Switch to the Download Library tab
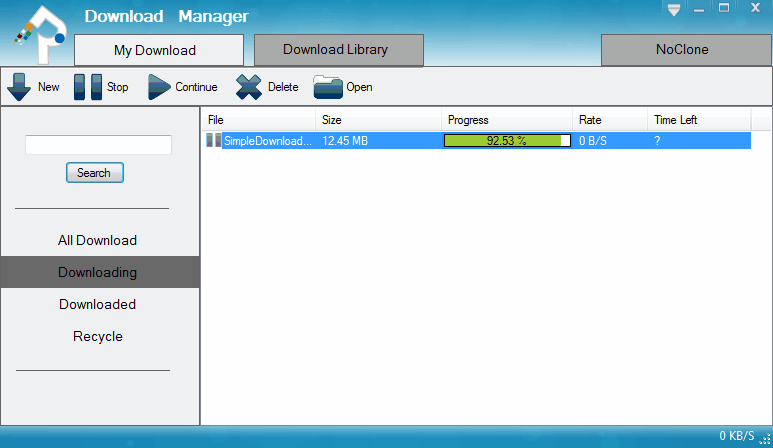 click(x=339, y=50)
